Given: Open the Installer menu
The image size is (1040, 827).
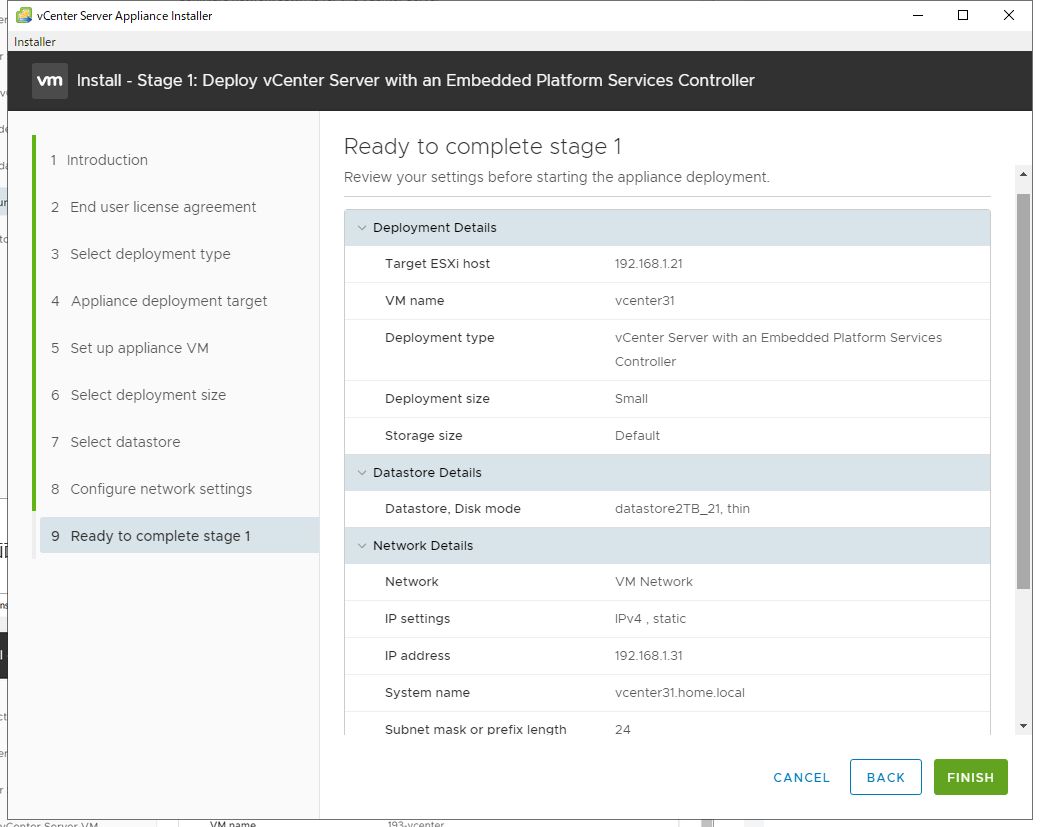Looking at the screenshot, I should [x=35, y=42].
